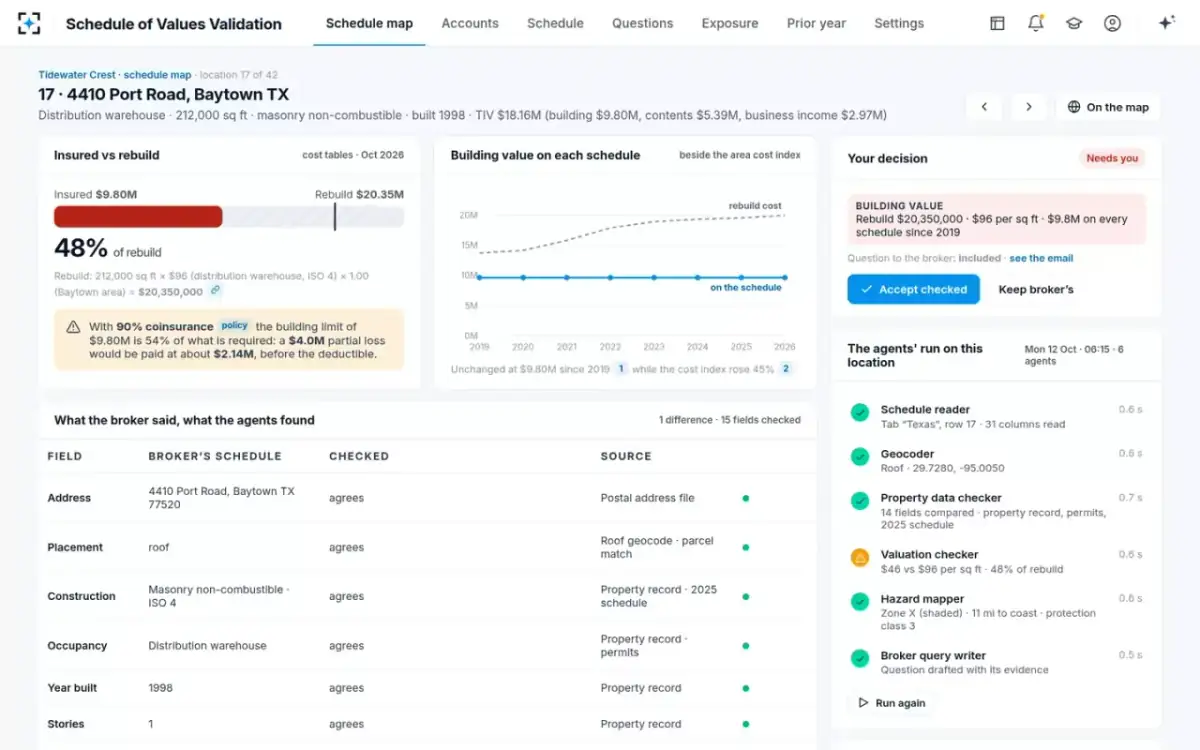Click the 2022 point on the schedule line

click(x=610, y=277)
